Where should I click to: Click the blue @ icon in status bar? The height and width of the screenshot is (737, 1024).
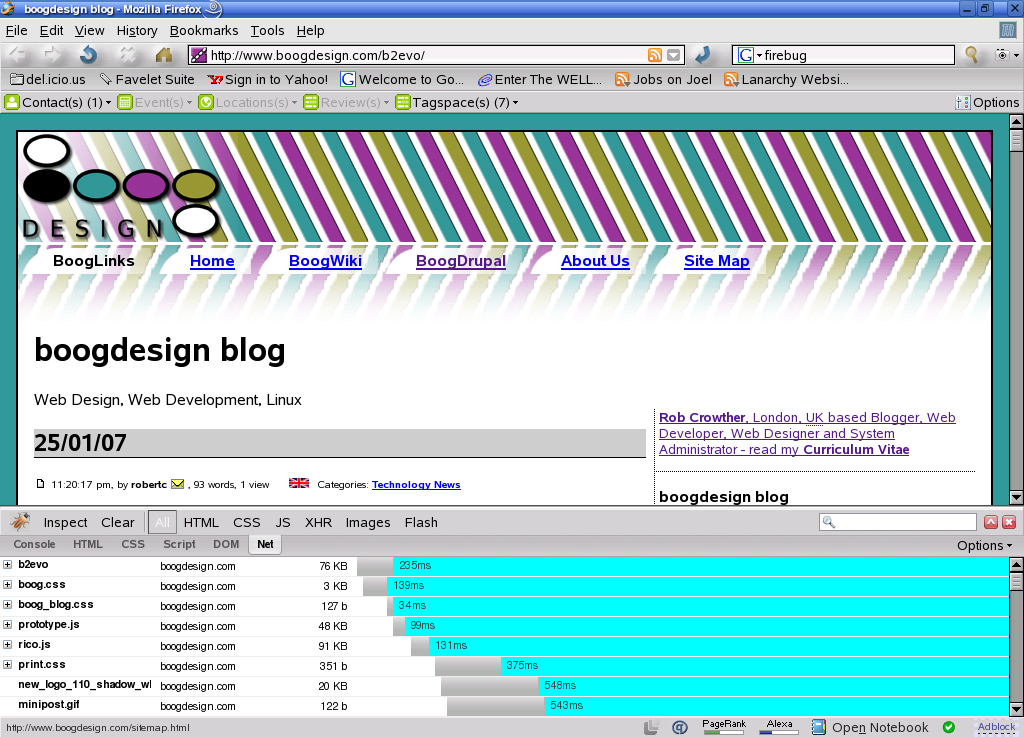[x=680, y=727]
